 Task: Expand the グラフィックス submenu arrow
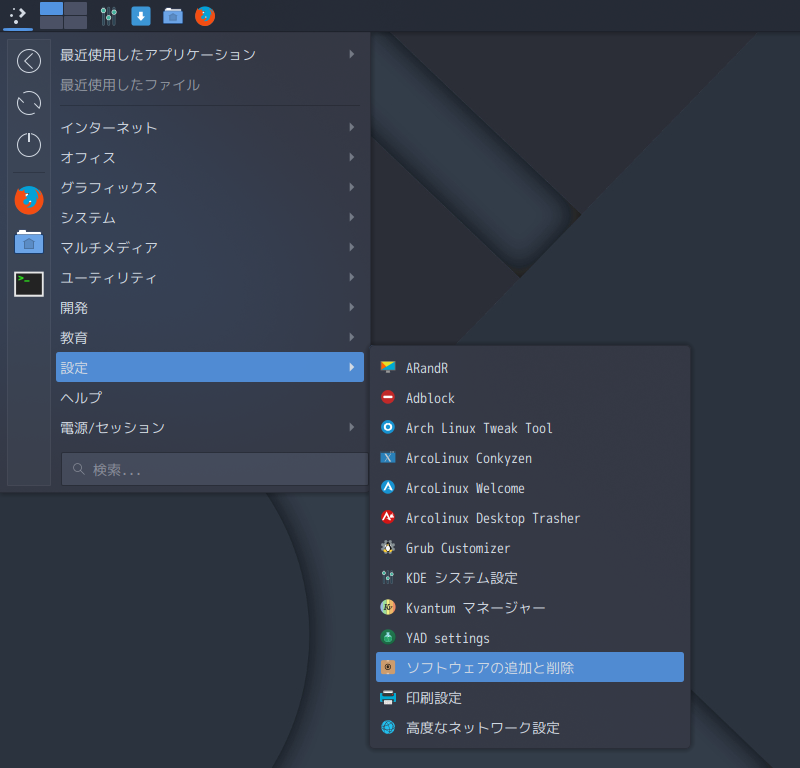click(352, 187)
